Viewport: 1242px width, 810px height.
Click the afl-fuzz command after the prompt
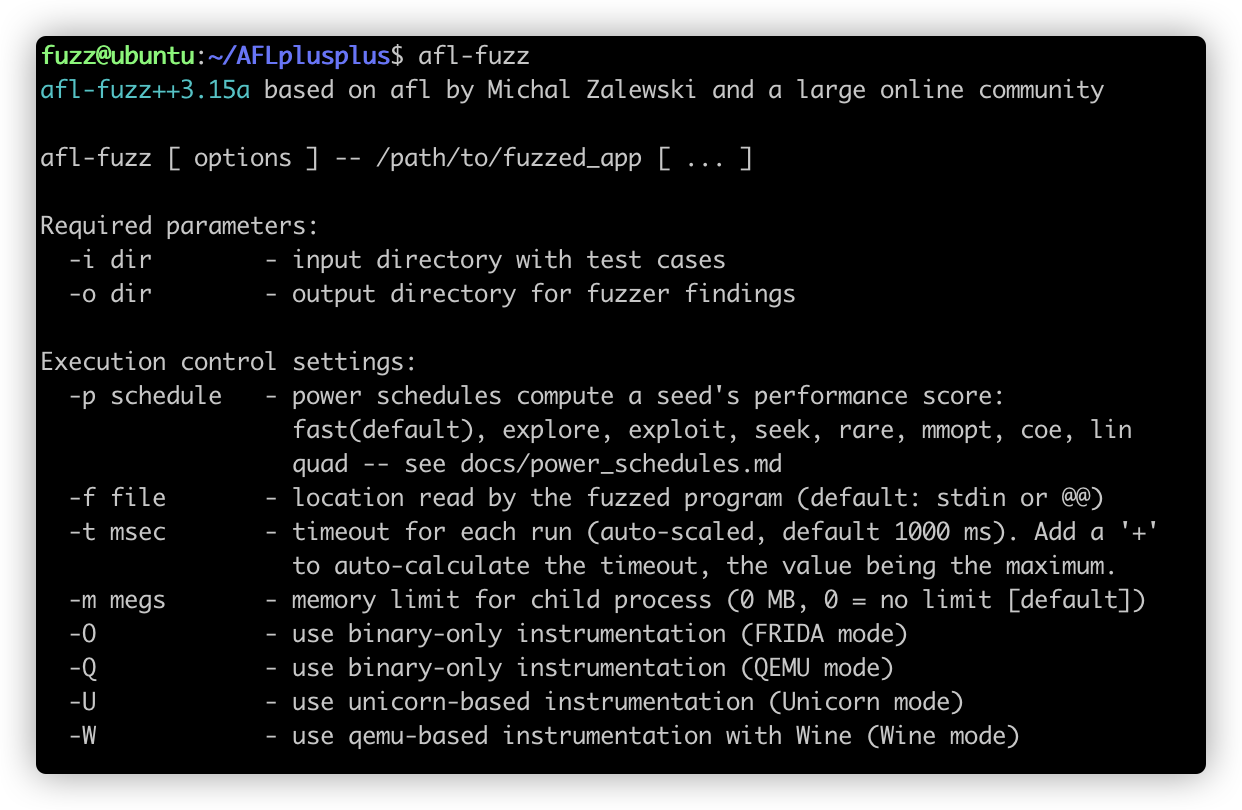[473, 56]
